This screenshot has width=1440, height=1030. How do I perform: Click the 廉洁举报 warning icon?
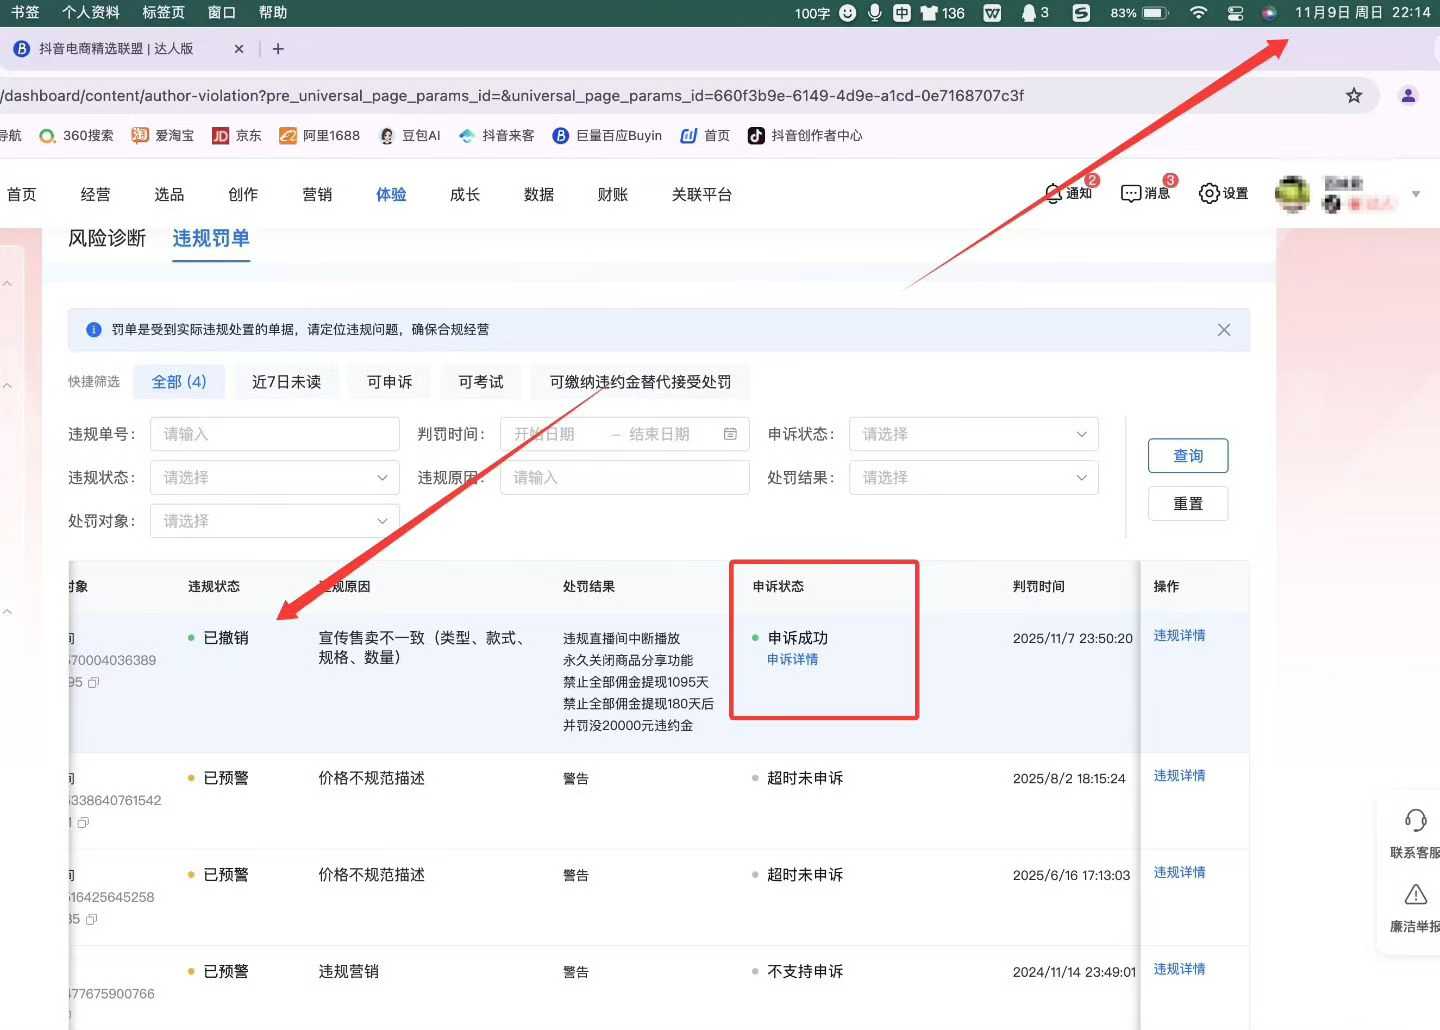(x=1415, y=895)
